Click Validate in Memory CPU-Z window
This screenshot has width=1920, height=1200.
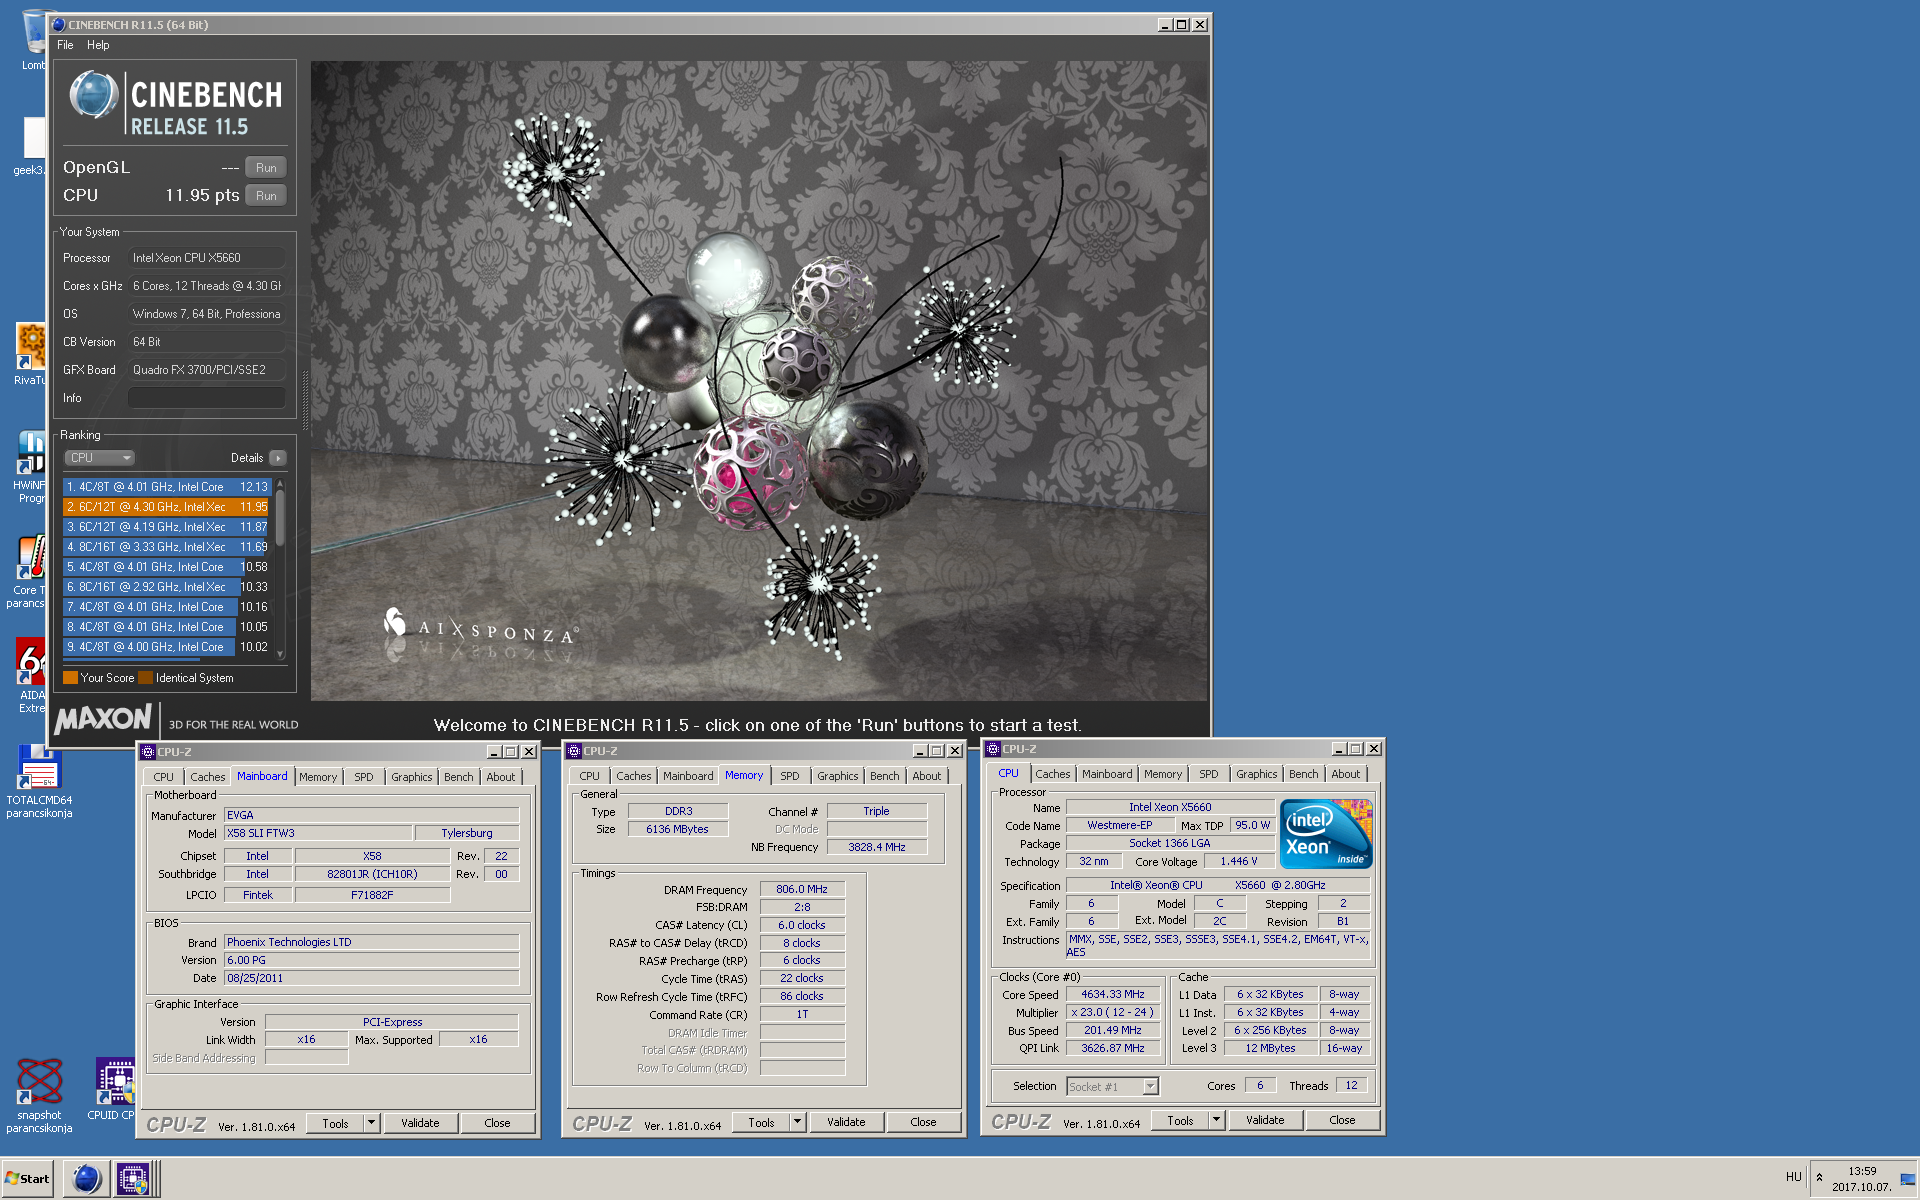coord(846,1122)
